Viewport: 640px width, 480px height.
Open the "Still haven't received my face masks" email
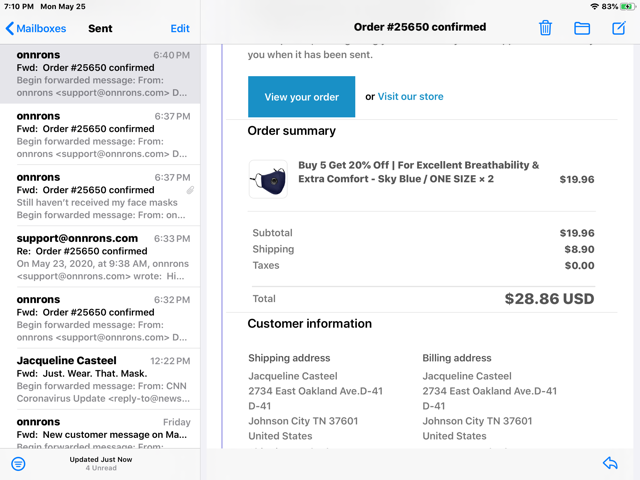(100, 196)
